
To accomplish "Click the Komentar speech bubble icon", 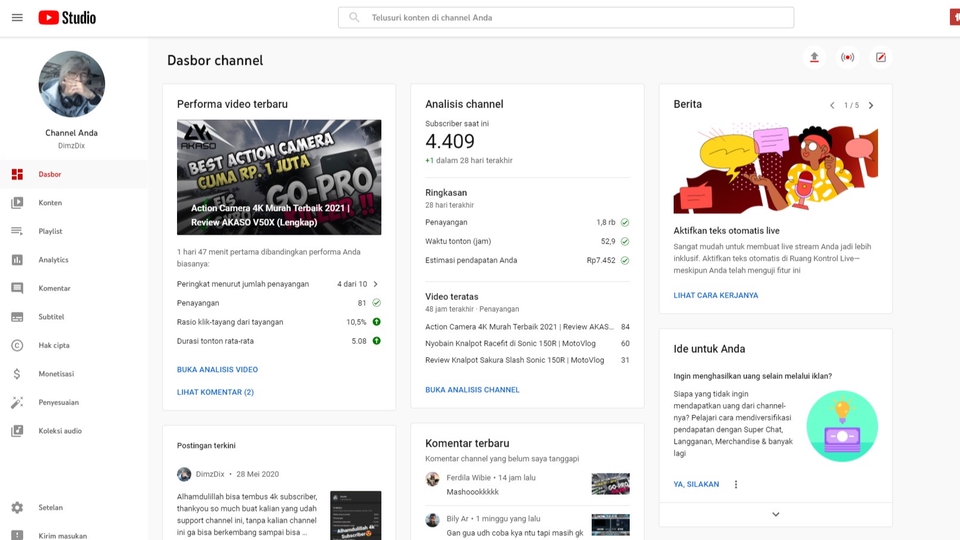I will coord(17,288).
